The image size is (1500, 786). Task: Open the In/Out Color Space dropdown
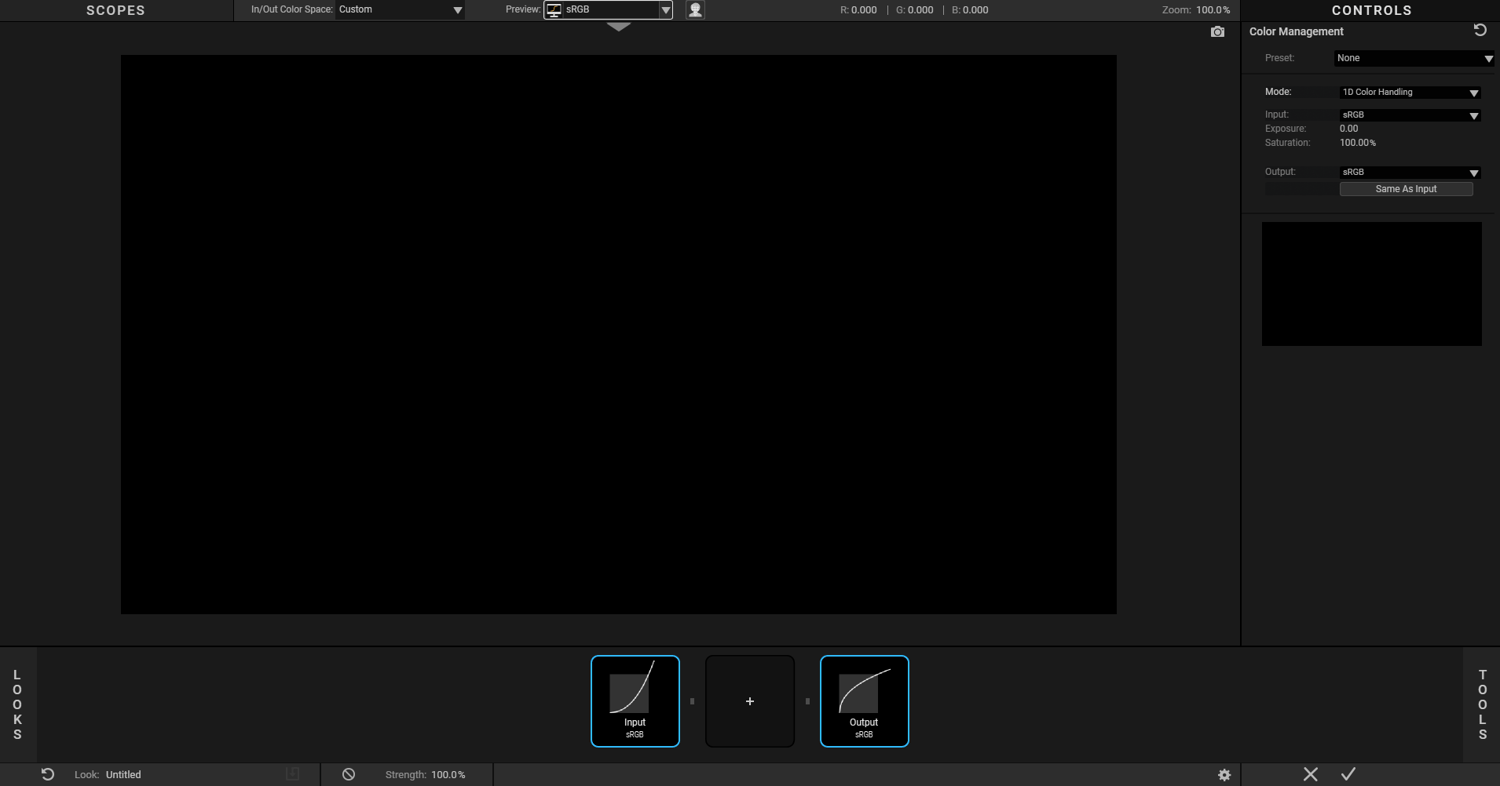click(x=400, y=10)
